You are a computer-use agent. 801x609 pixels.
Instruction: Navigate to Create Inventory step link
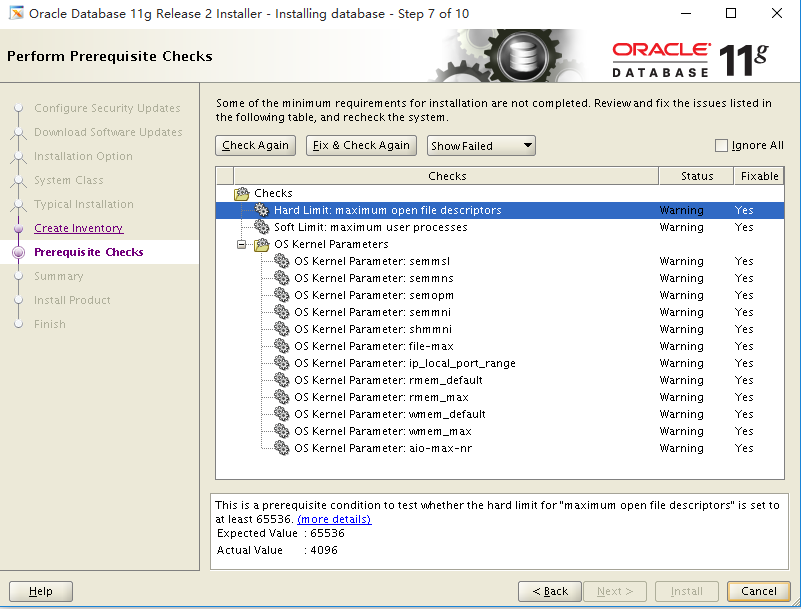79,228
